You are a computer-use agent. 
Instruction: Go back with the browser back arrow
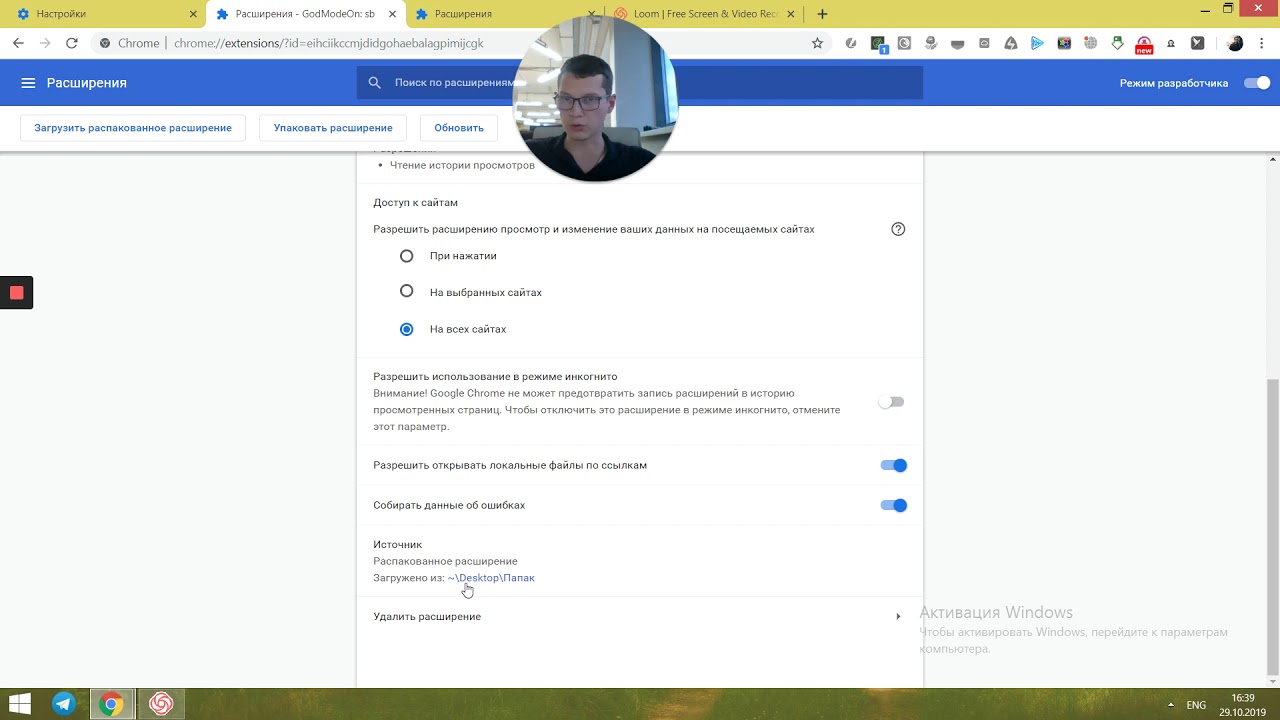coord(18,43)
